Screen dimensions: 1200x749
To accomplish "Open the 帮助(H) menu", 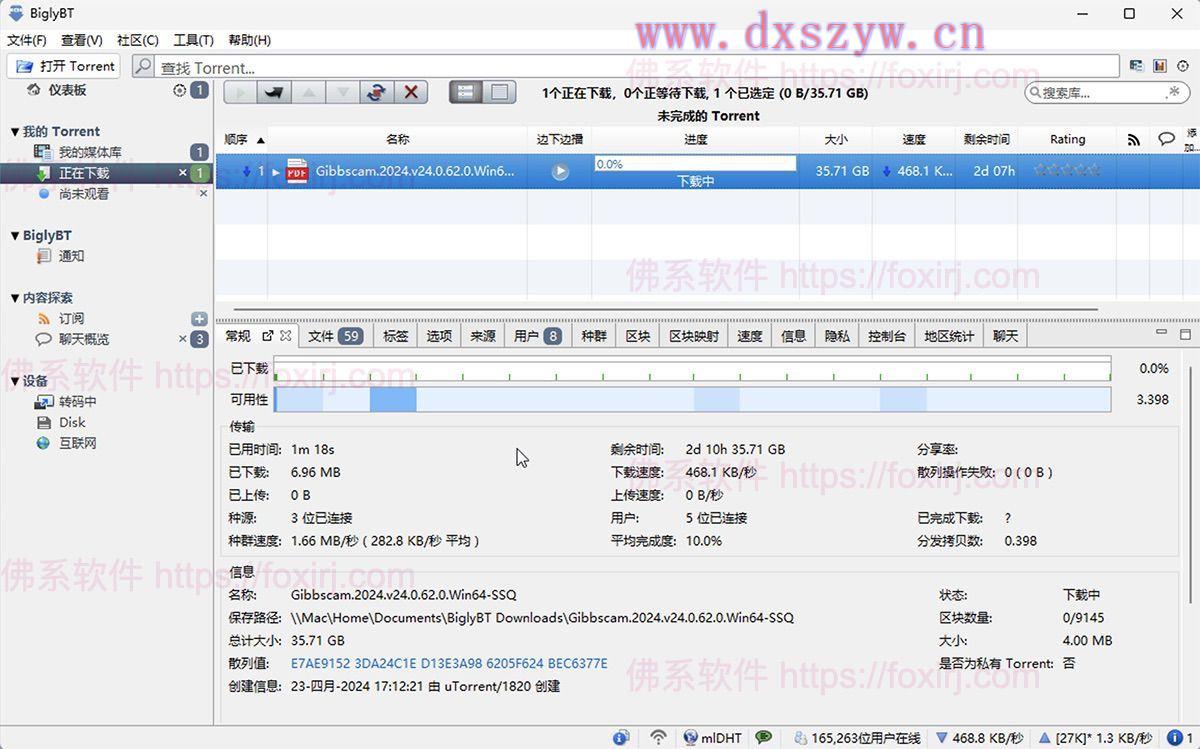I will click(x=249, y=40).
